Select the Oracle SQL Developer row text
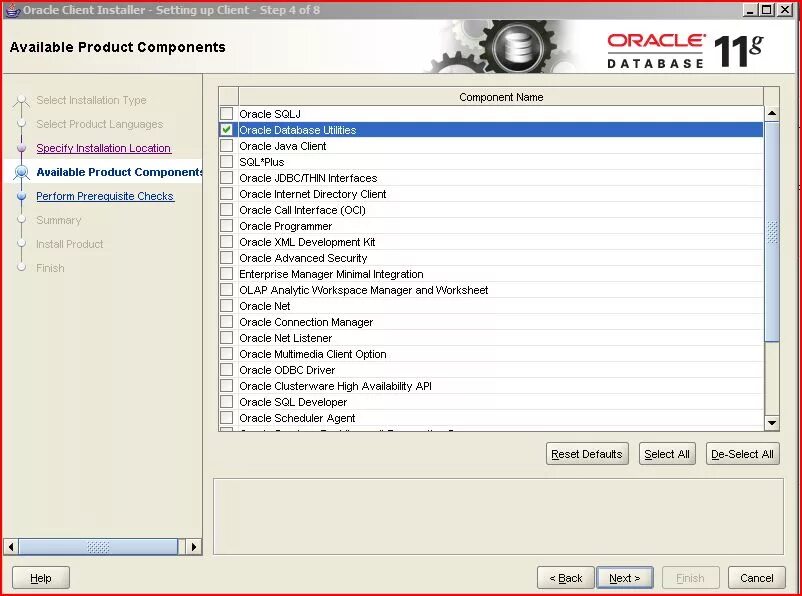802x596 pixels. coord(293,402)
